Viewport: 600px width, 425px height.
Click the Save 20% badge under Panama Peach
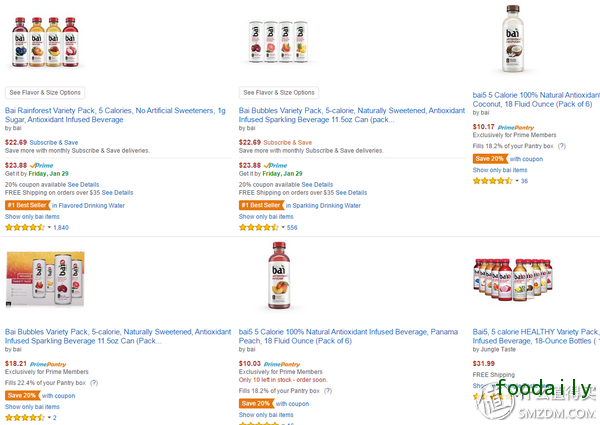point(256,403)
